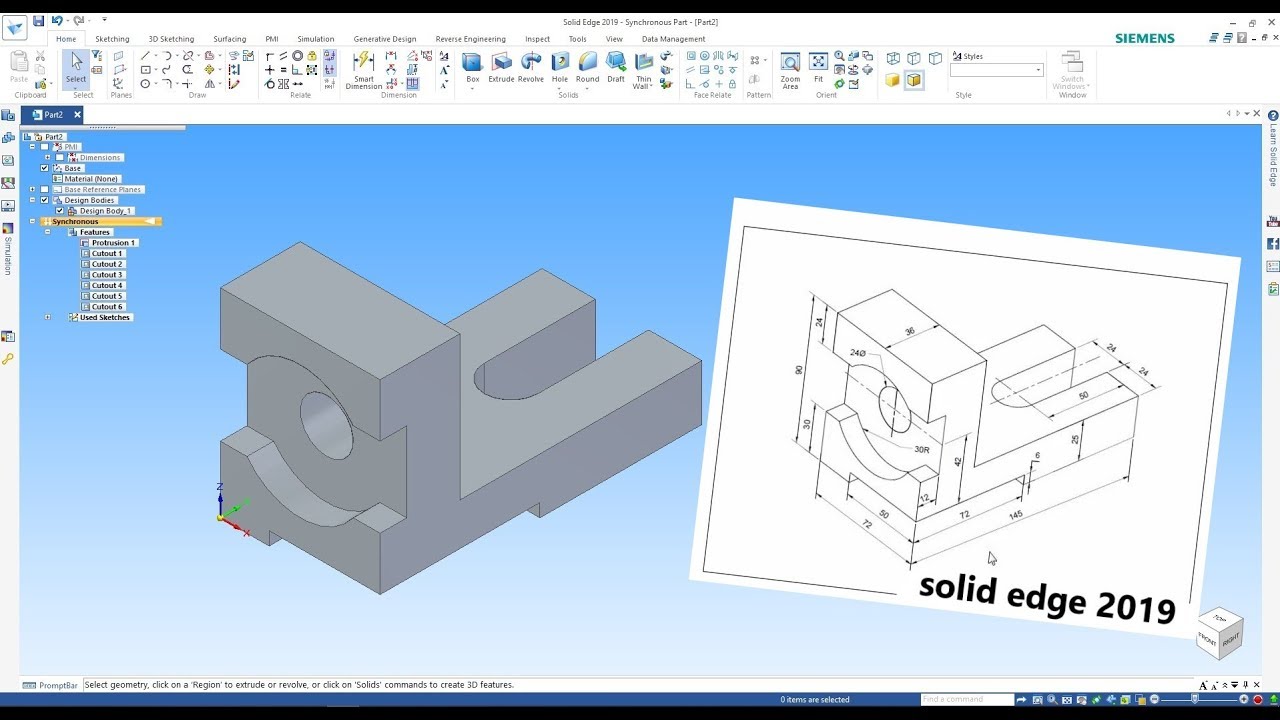Uncheck the Design Bodies checkbox
The height and width of the screenshot is (720, 1280).
[44, 200]
